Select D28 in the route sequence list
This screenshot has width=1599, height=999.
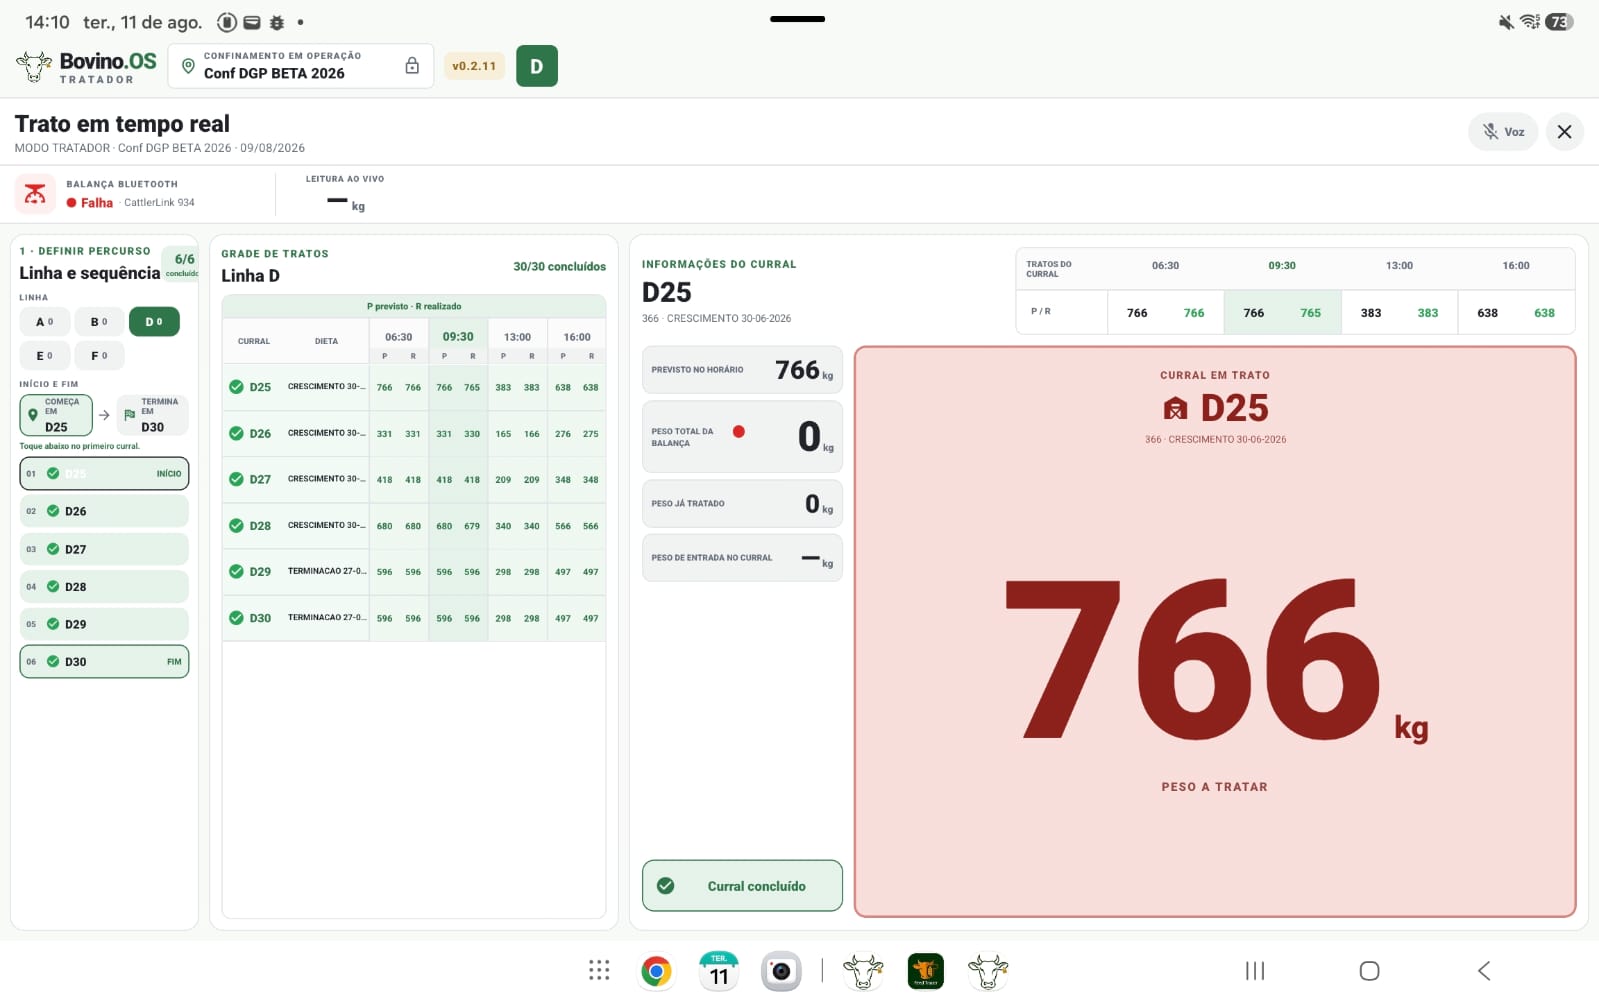[104, 587]
